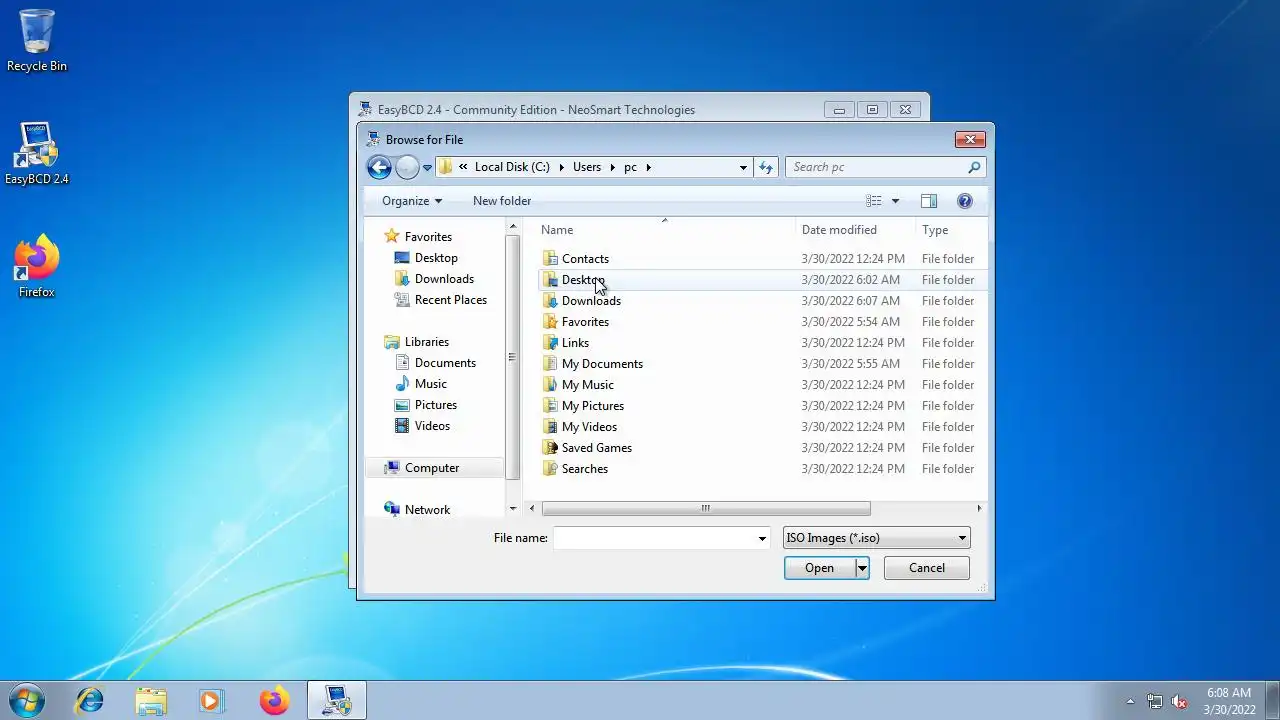The image size is (1280, 720).
Task: Click Local Disk (C:) in address bar
Action: [512, 167]
